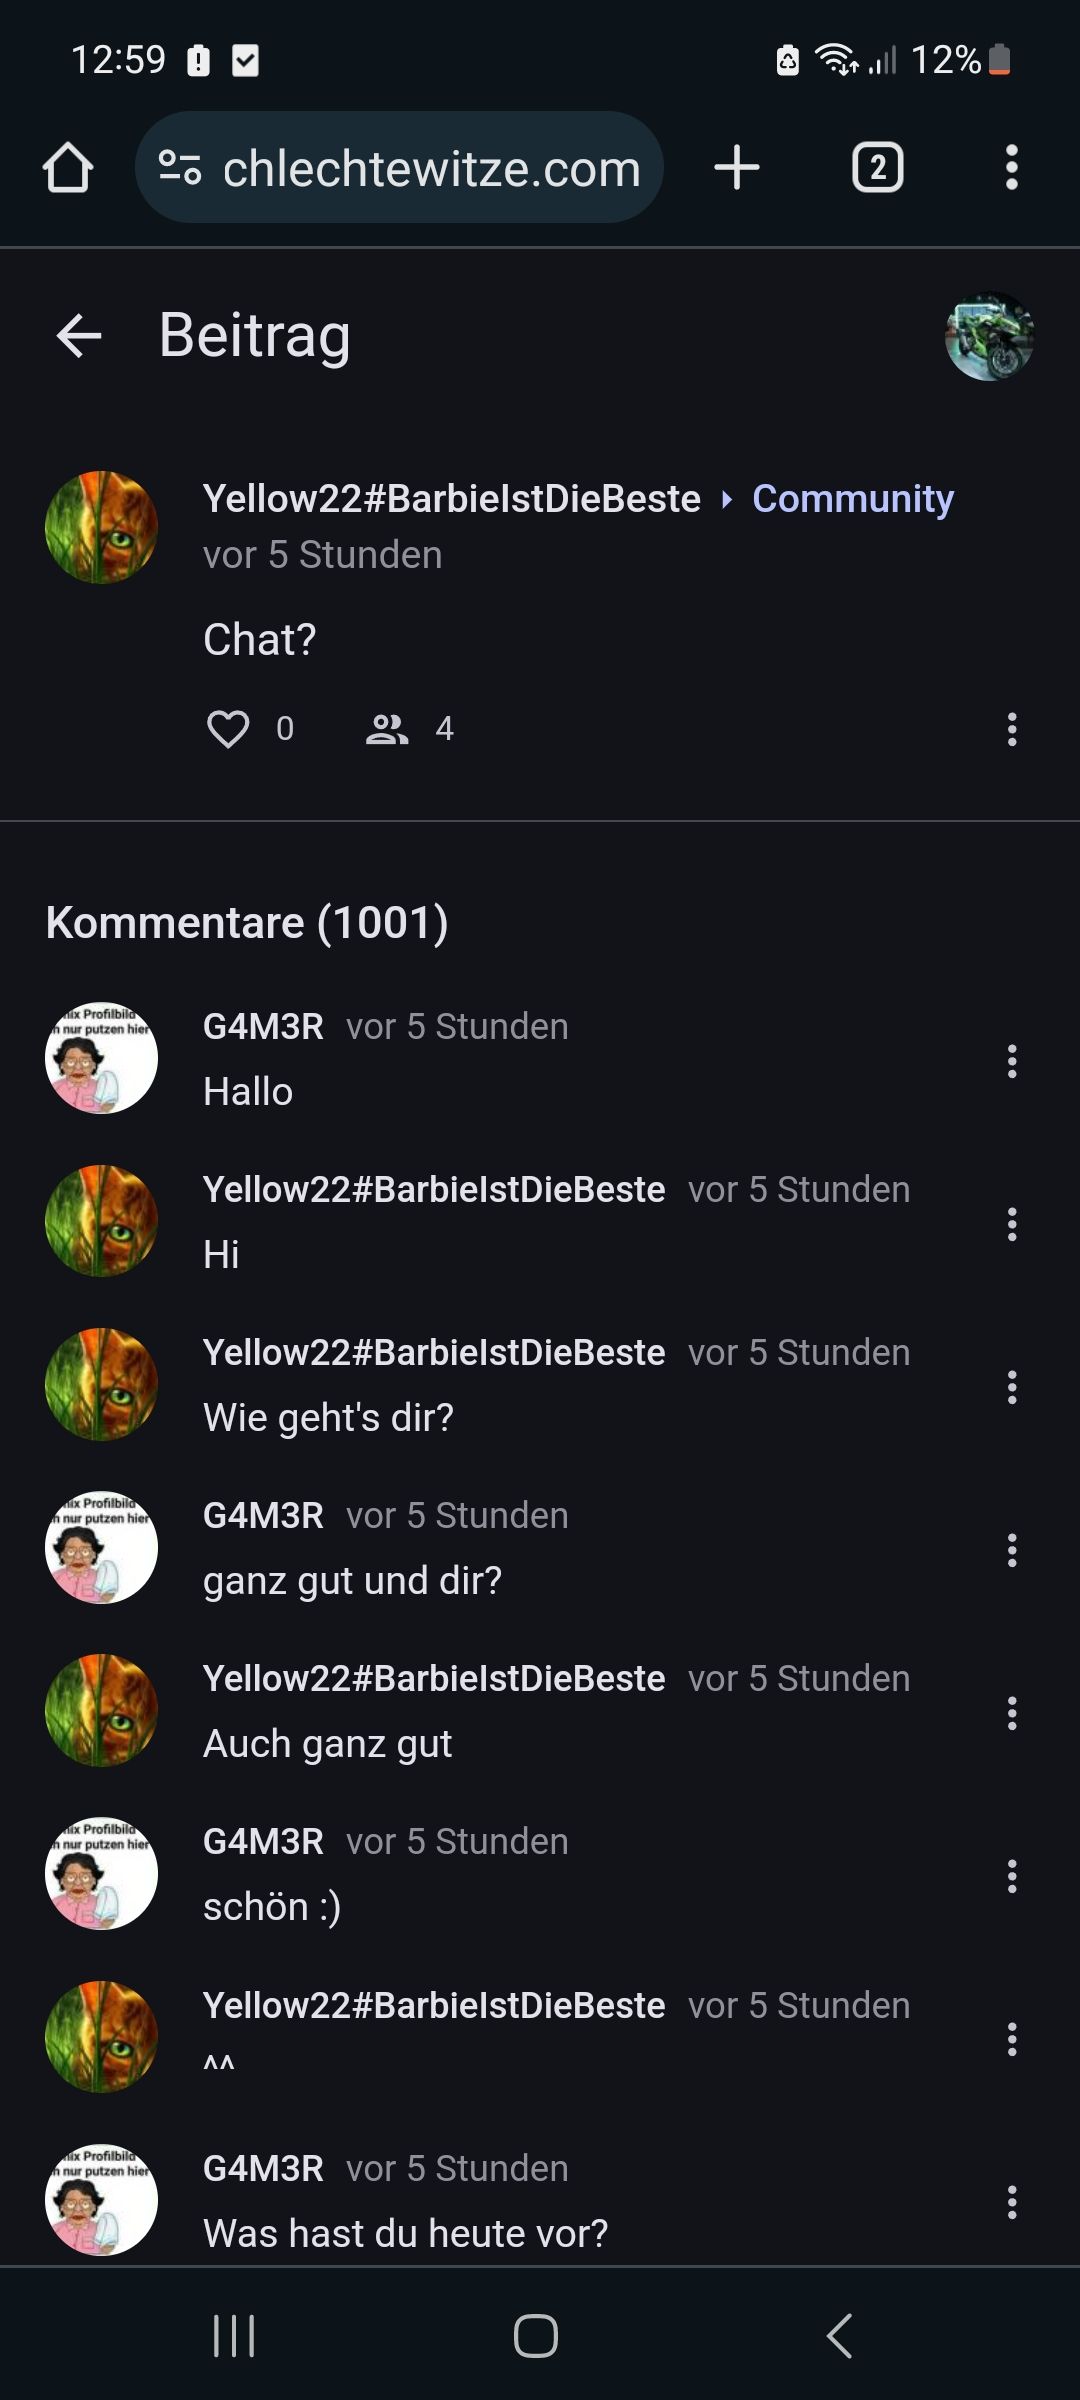The image size is (1080, 2400).
Task: Tap the site info icon in address bar
Action: [x=180, y=167]
